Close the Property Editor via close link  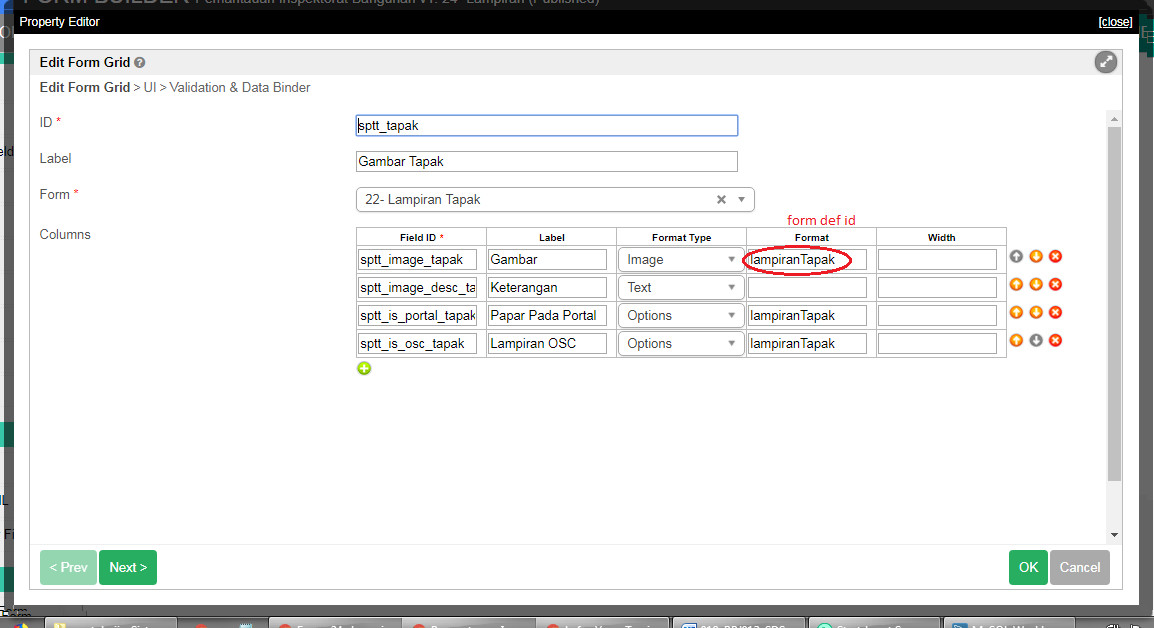pos(1114,22)
